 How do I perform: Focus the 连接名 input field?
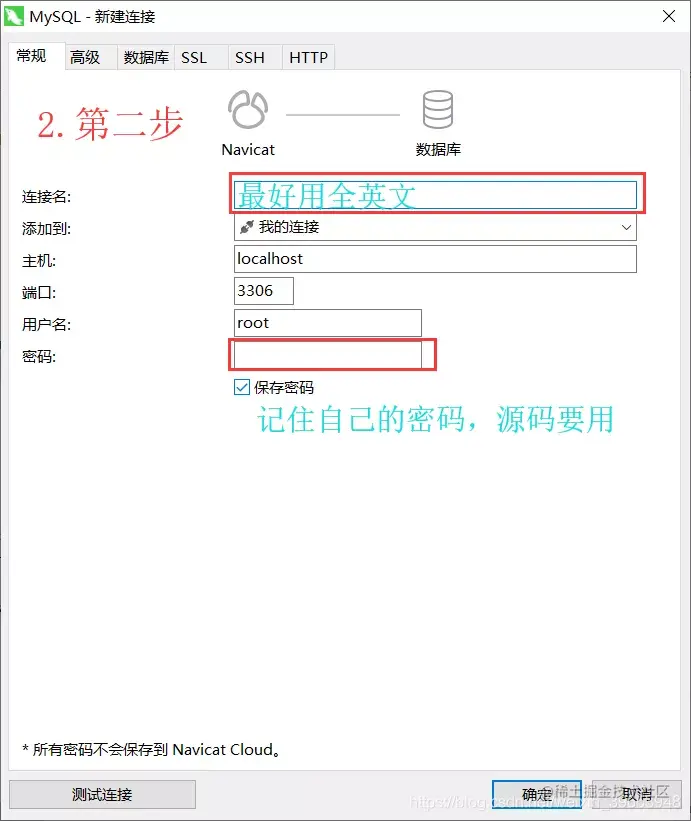(435, 195)
